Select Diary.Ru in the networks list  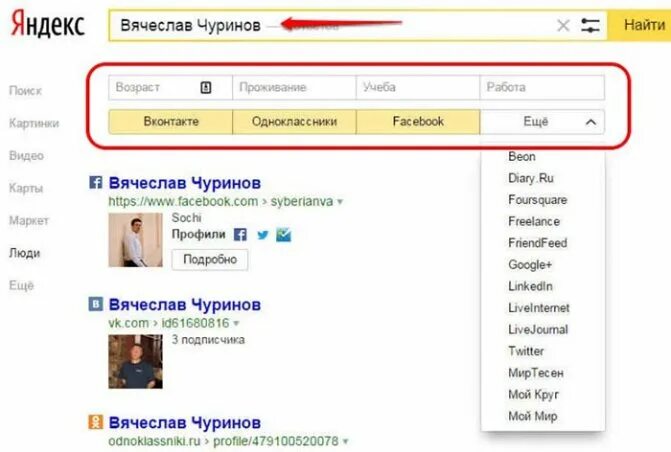[x=531, y=178]
